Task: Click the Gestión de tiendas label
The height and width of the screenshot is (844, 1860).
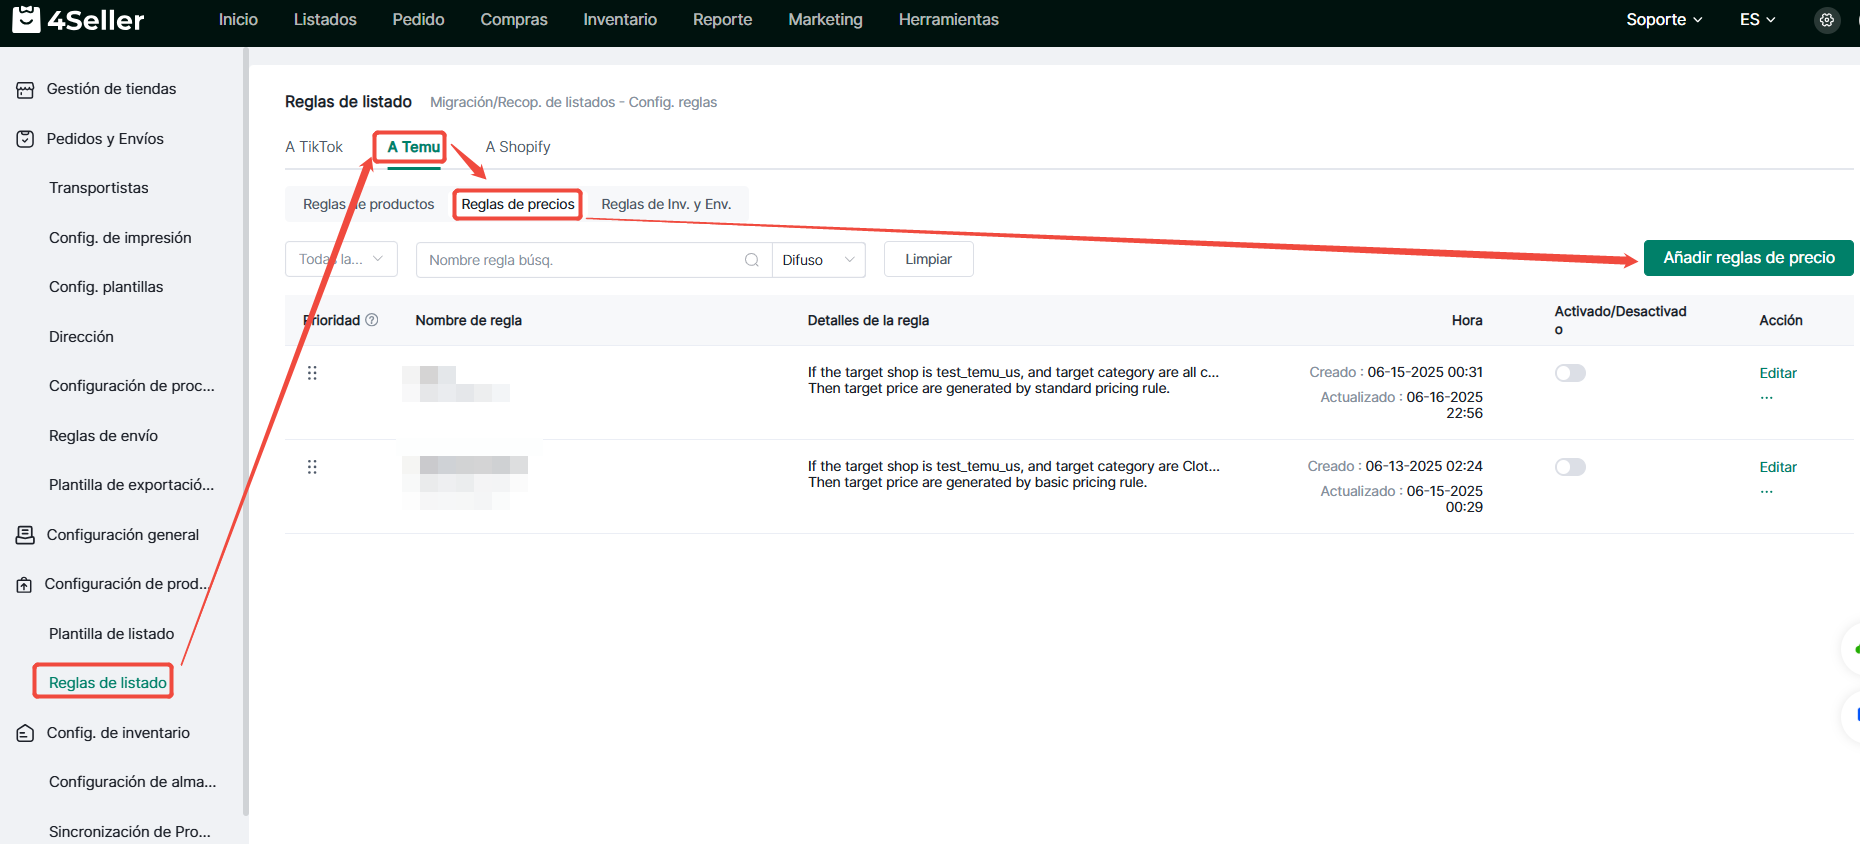Action: coord(111,89)
